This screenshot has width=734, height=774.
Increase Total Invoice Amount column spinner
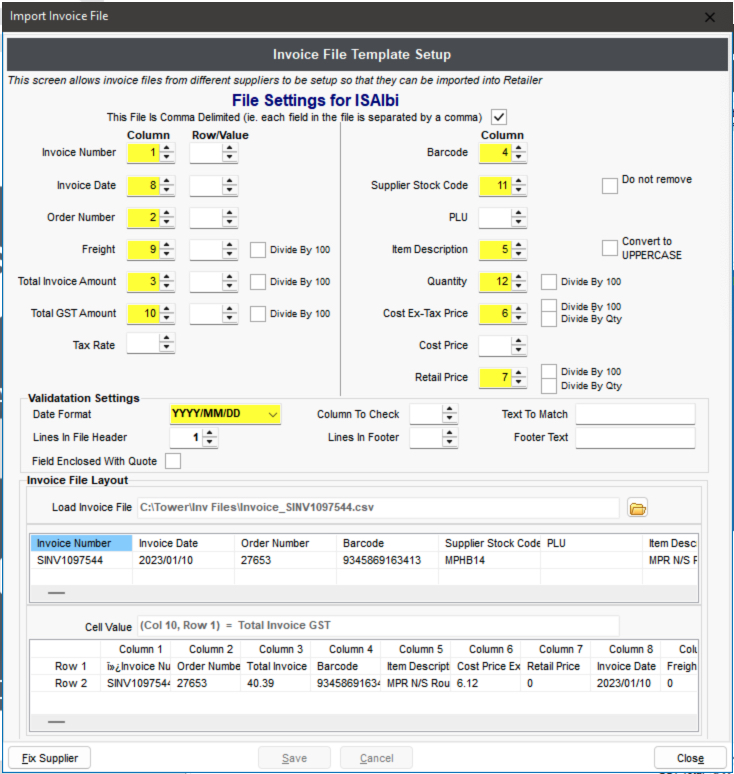click(167, 277)
